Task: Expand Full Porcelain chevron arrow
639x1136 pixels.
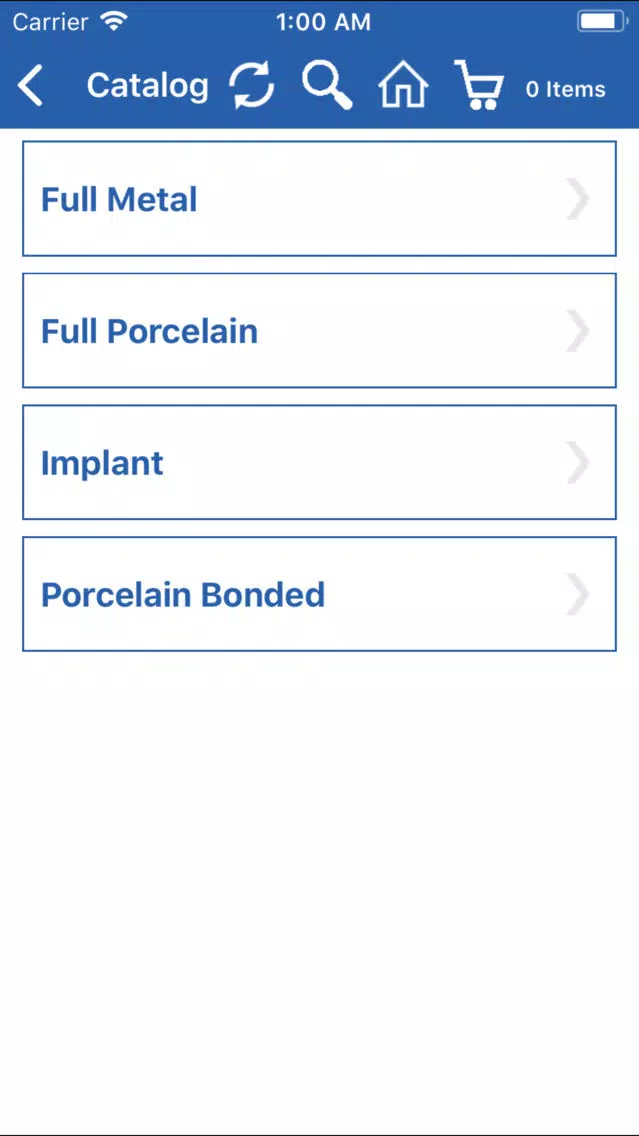Action: (577, 330)
